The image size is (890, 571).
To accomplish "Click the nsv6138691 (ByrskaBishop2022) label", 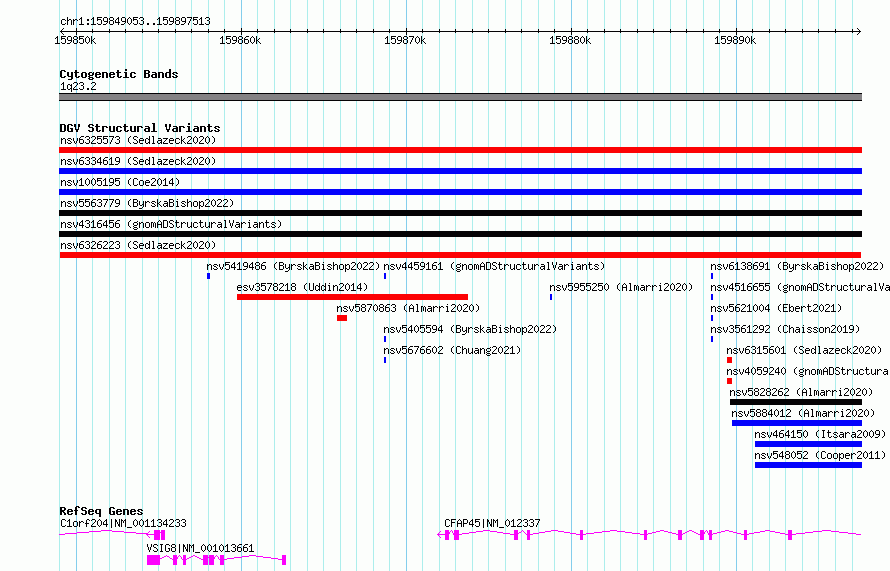I will (x=797, y=266).
